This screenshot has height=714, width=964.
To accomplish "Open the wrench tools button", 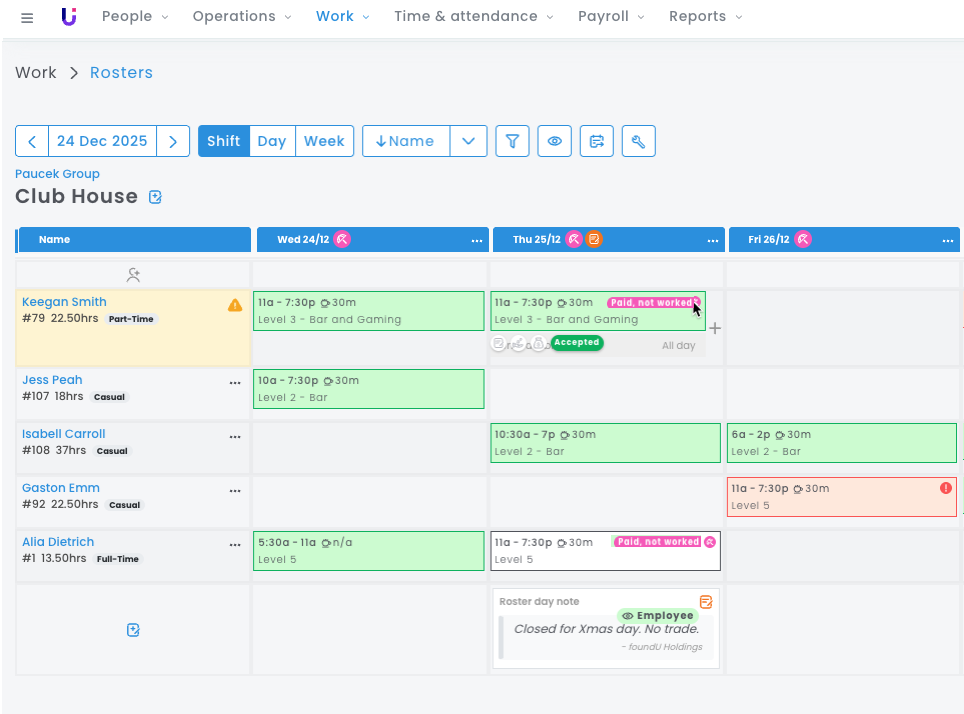I will pos(638,141).
